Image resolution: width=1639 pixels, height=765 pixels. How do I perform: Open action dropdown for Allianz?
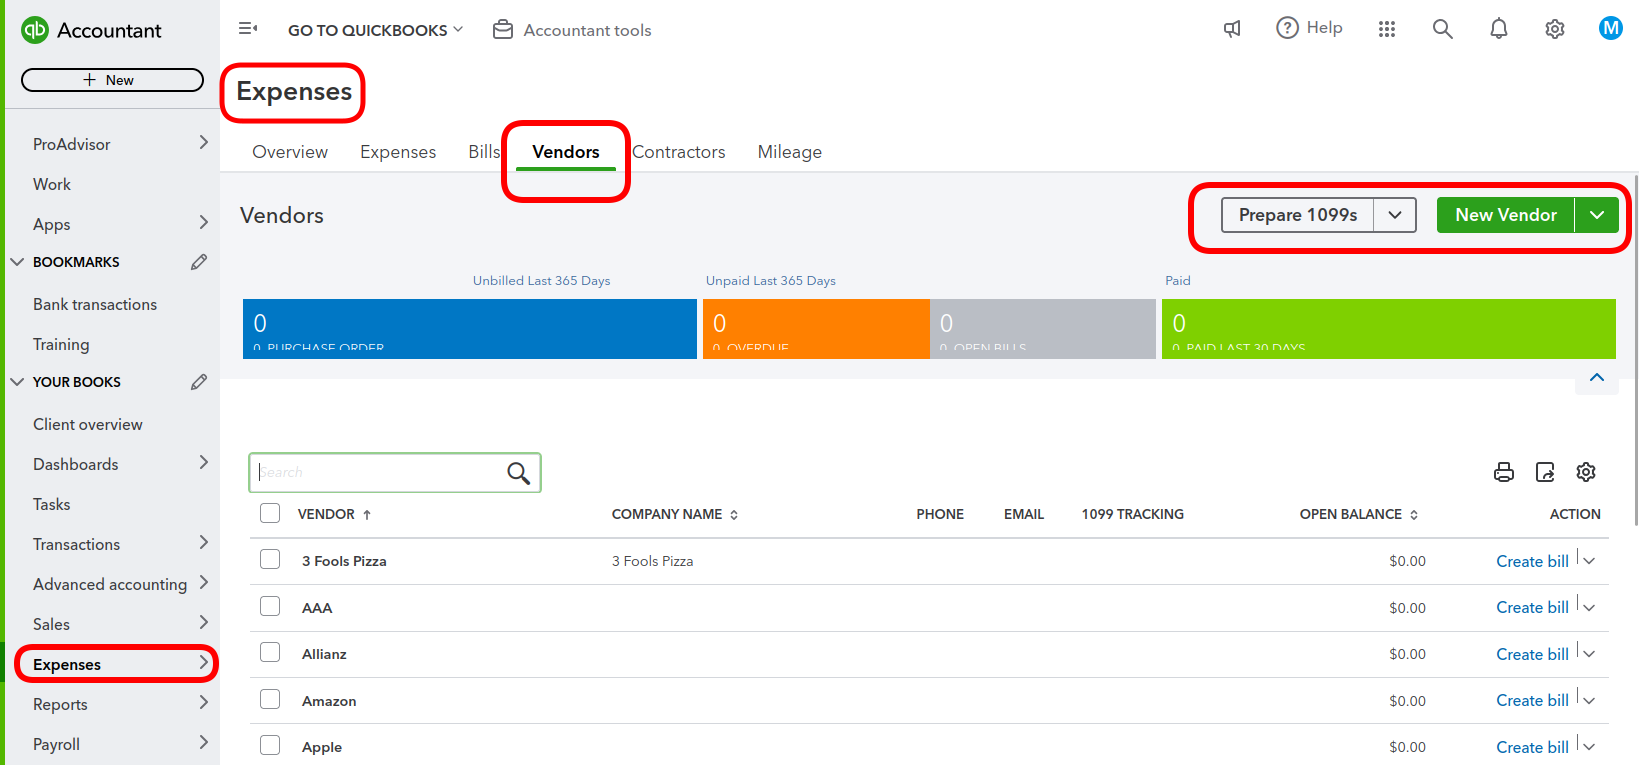click(1589, 654)
